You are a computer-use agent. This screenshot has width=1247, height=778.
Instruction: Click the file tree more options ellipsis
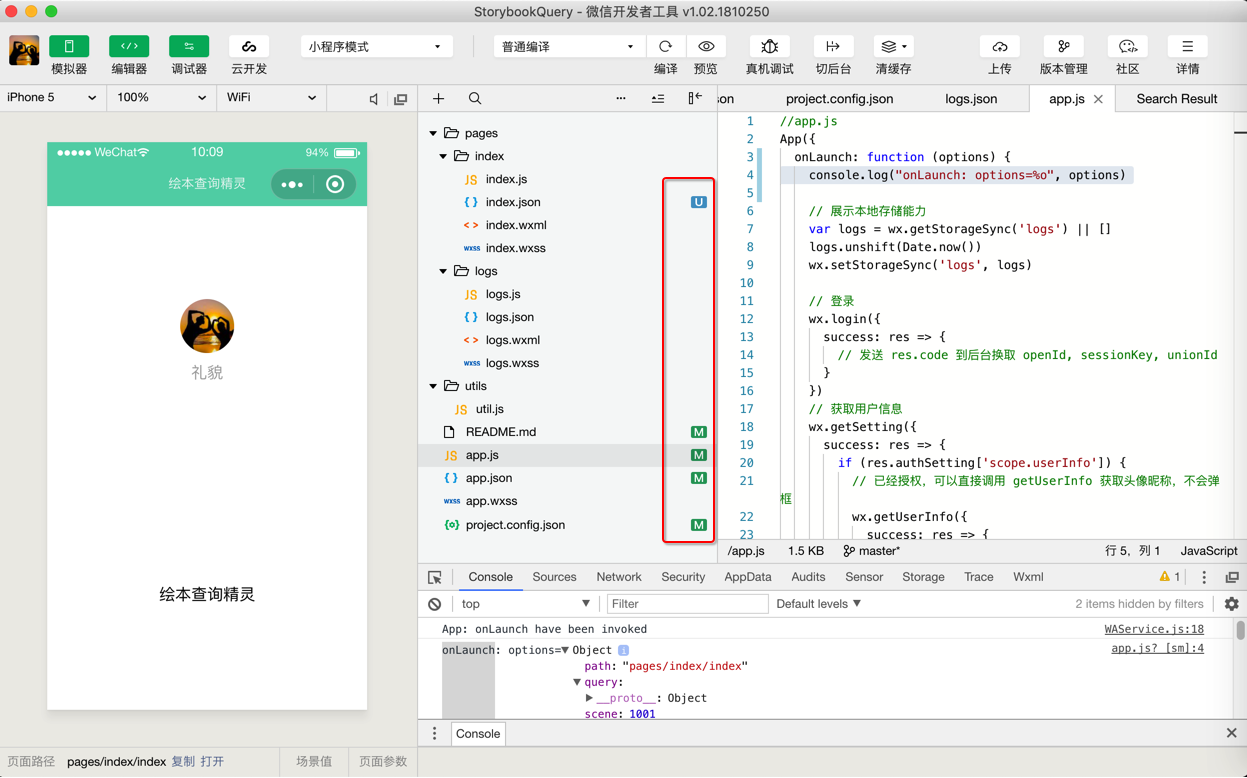point(621,99)
